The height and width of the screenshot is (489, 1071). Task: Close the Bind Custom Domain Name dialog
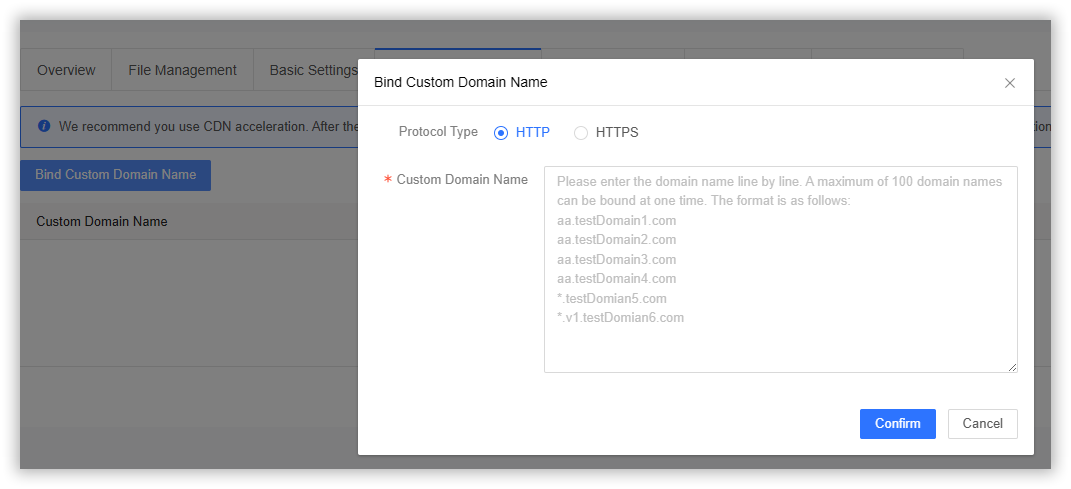point(1009,83)
